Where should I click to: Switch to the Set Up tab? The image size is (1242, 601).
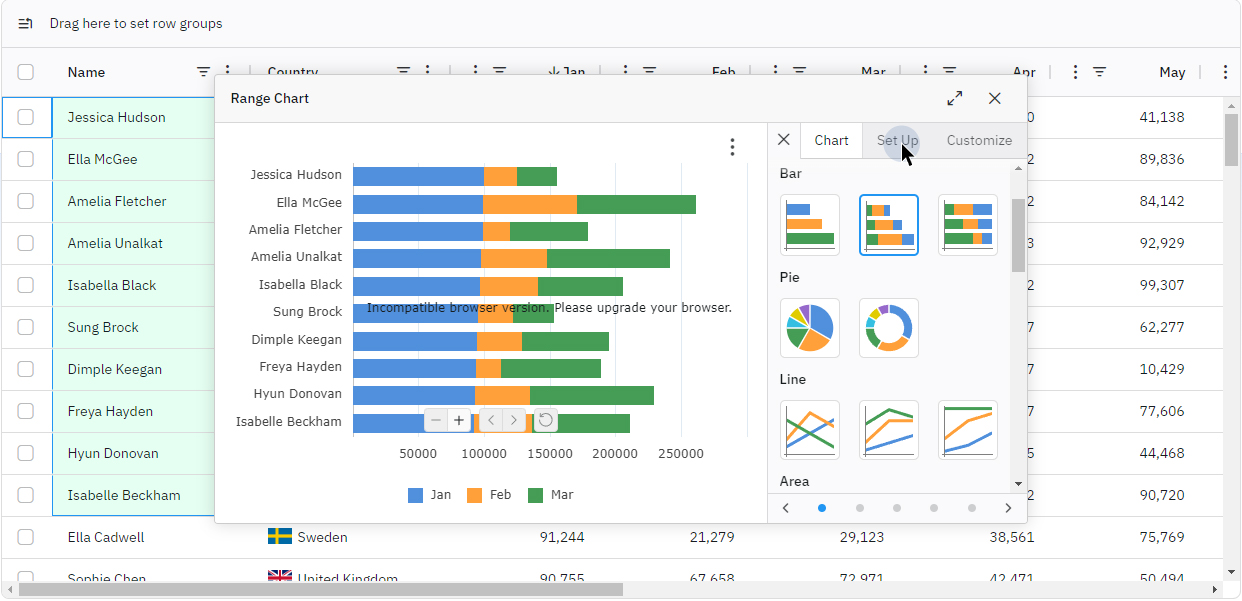coord(897,140)
